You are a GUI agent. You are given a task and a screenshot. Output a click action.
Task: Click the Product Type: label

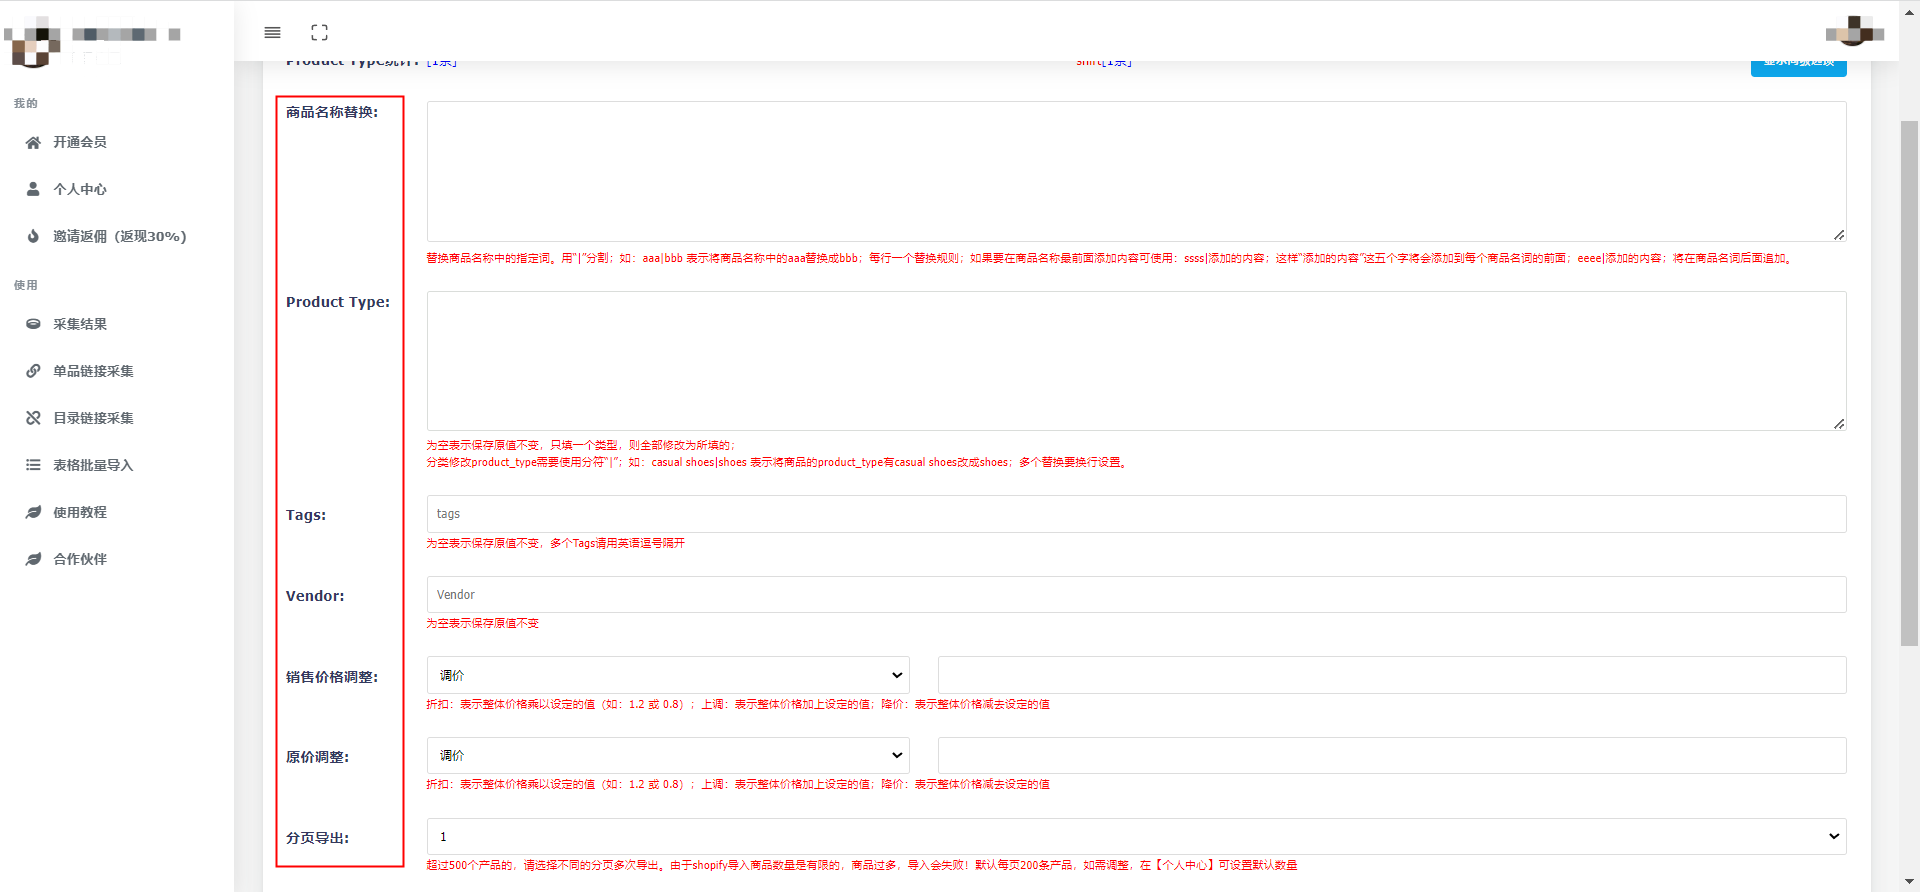(x=338, y=302)
